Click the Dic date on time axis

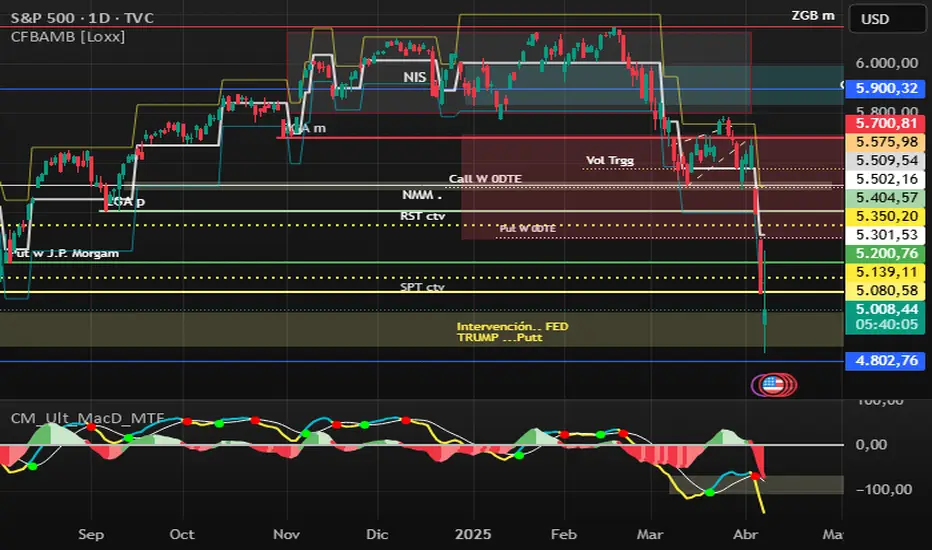[377, 535]
